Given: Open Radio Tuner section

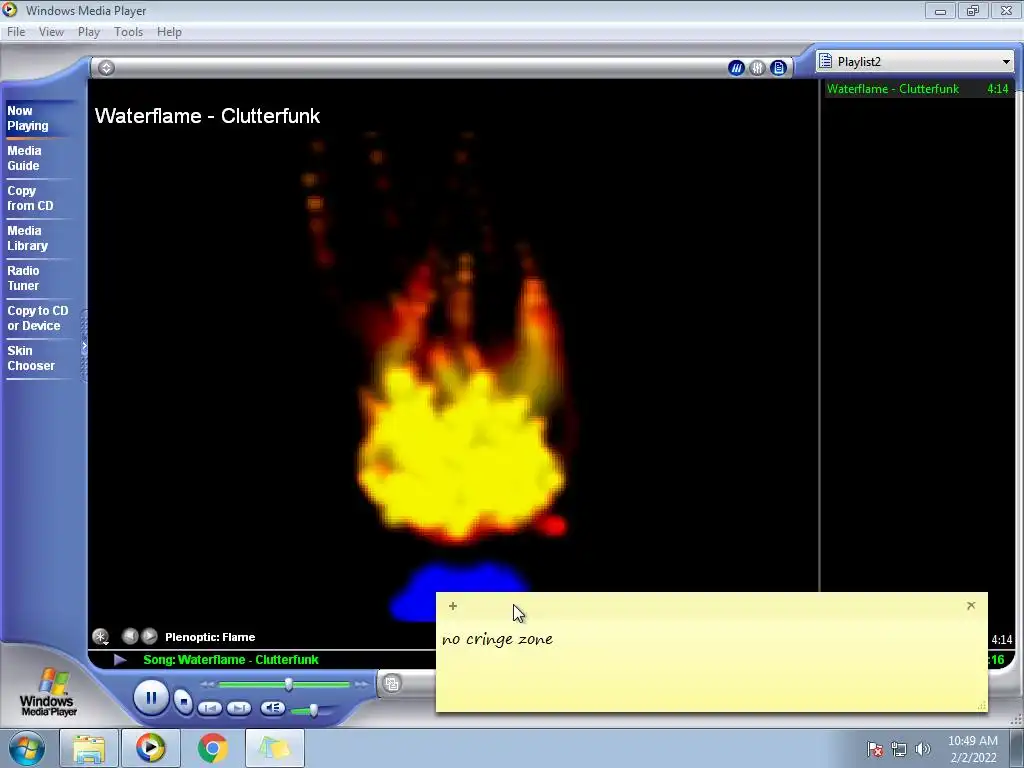Looking at the screenshot, I should pos(24,278).
